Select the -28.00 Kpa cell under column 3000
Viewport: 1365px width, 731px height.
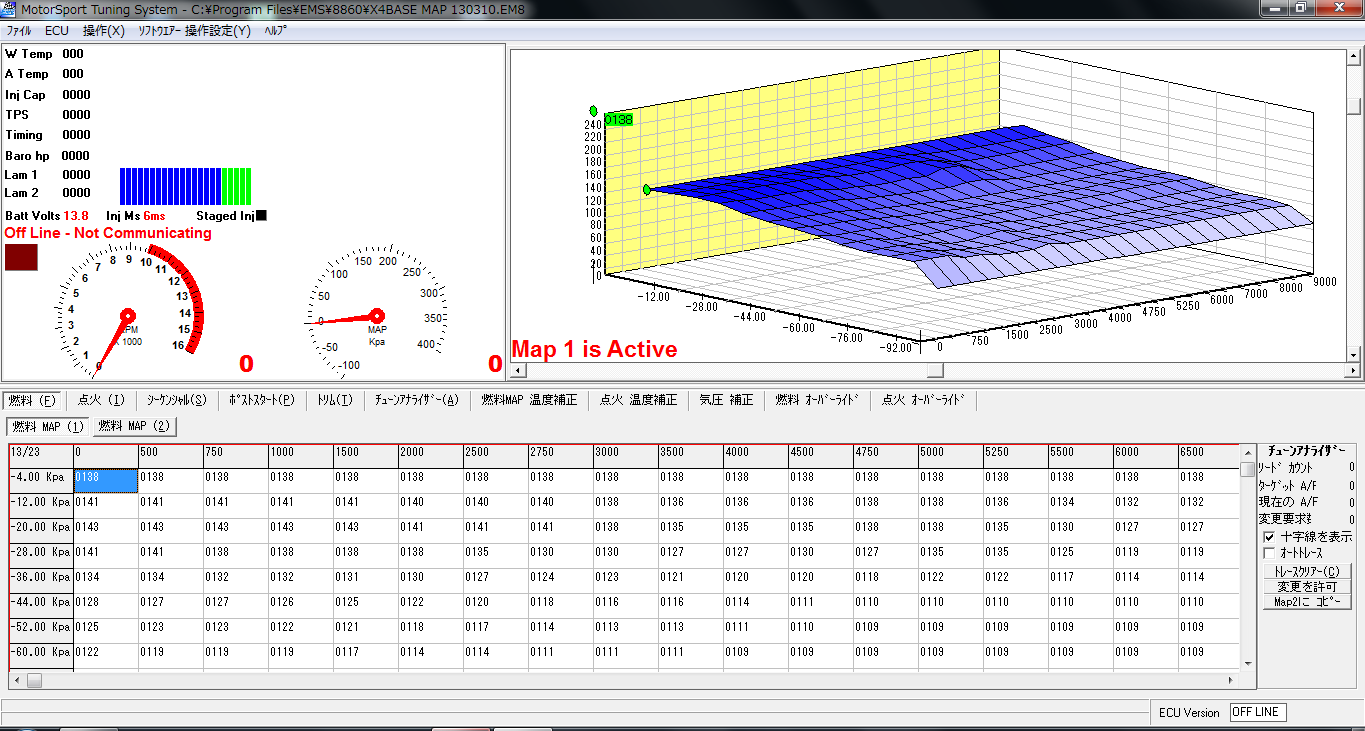click(625, 555)
